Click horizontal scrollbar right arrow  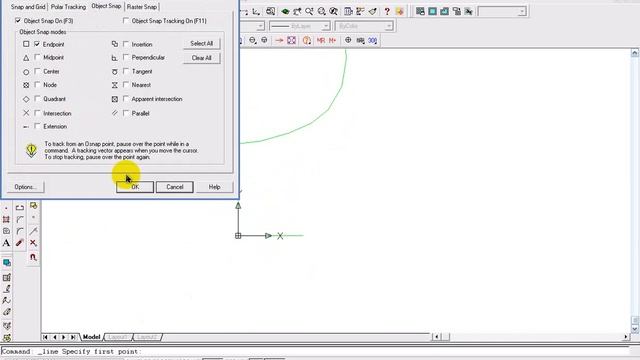click(626, 337)
